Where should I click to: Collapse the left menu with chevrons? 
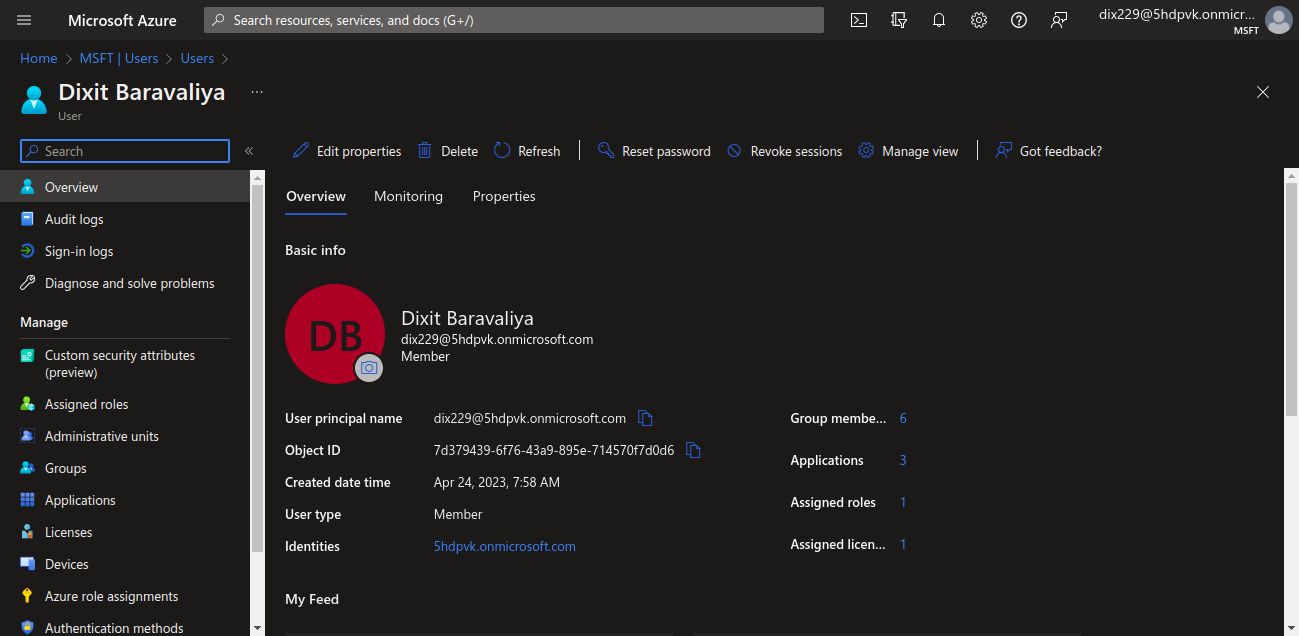pyautogui.click(x=249, y=151)
